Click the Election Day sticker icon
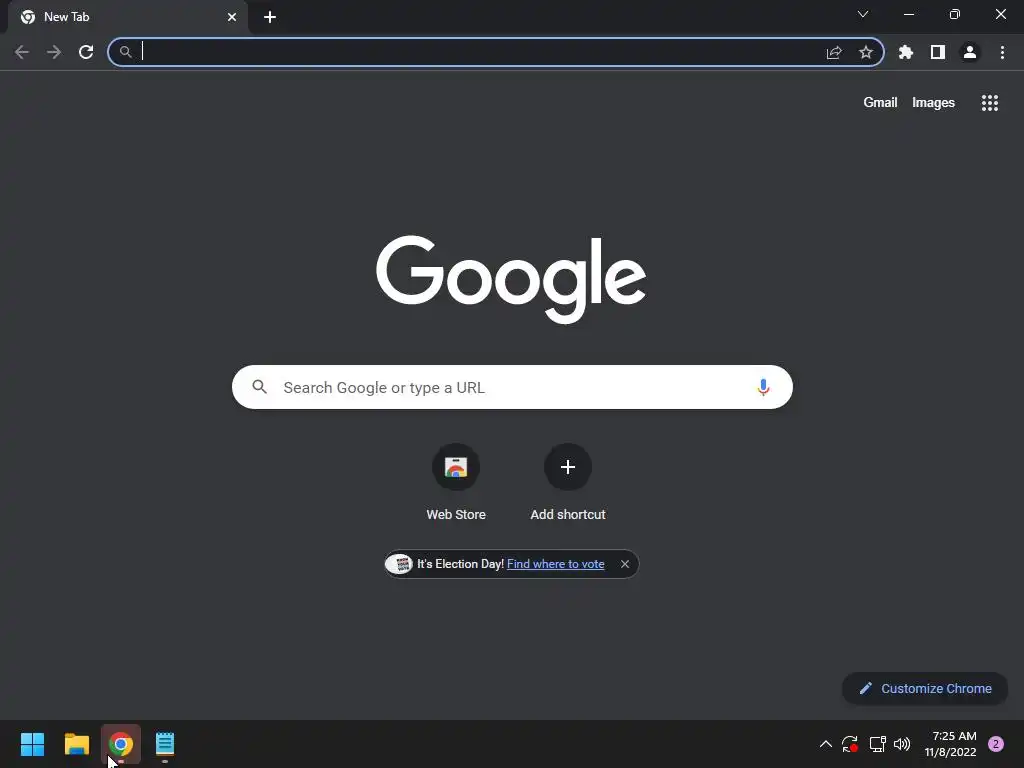Screen dimensions: 1024x768 pyautogui.click(x=398, y=564)
